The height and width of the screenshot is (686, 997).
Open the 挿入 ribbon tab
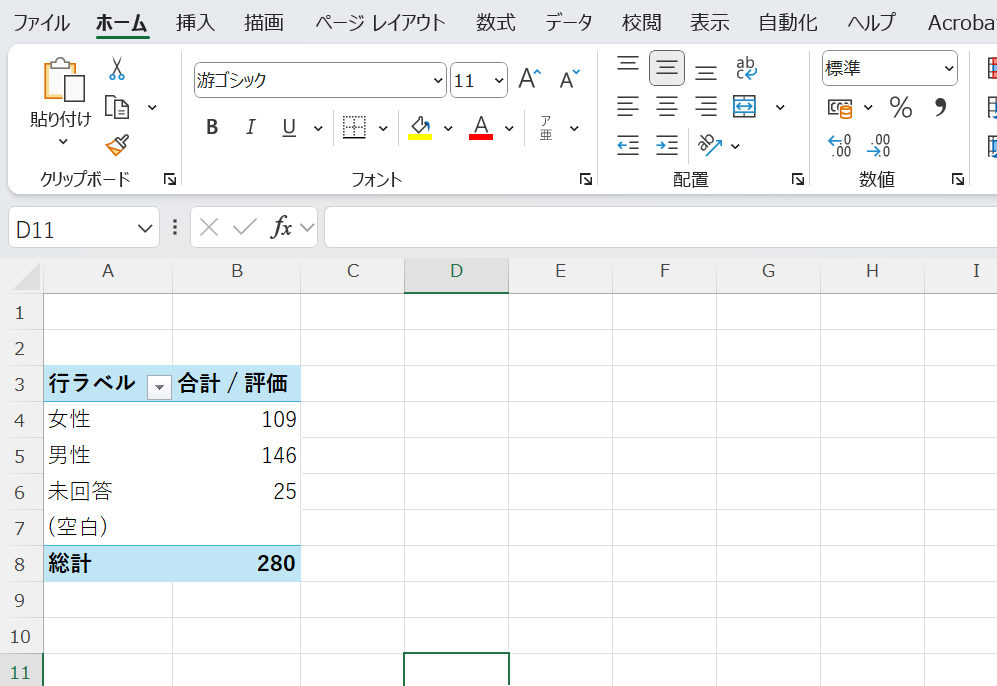(195, 22)
